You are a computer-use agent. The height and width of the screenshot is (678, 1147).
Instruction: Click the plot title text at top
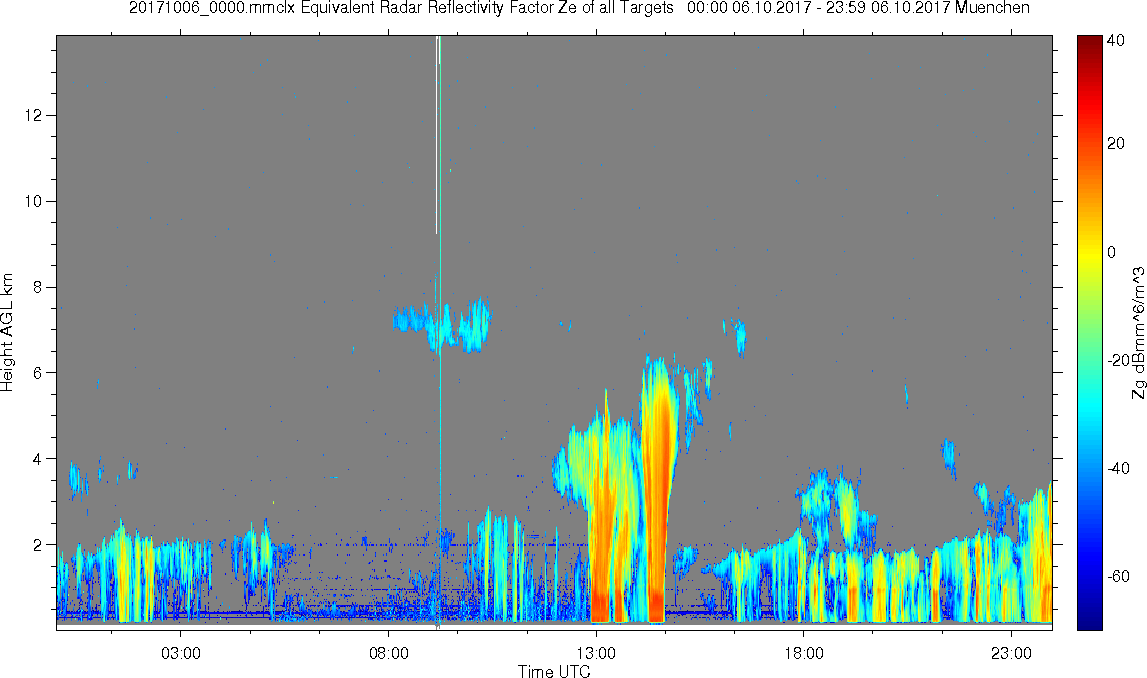pos(579,8)
